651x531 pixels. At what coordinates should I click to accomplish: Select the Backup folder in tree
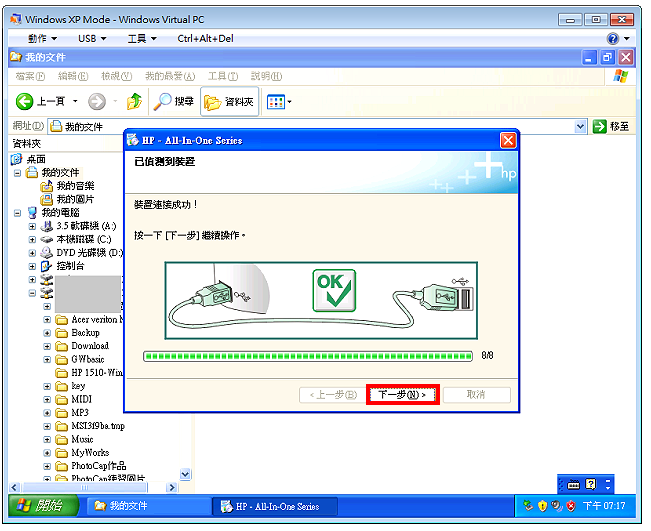click(x=85, y=333)
